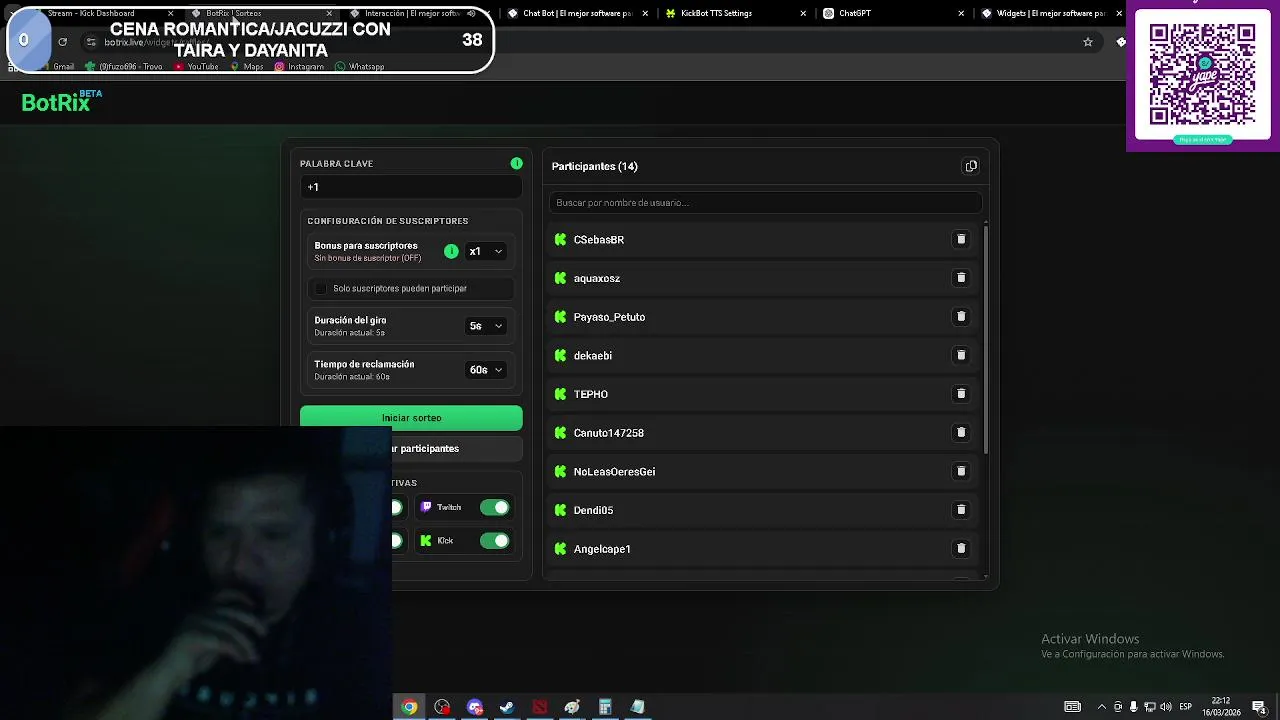Open Chrome from the taskbar
Image resolution: width=1280 pixels, height=720 pixels.
[x=409, y=707]
